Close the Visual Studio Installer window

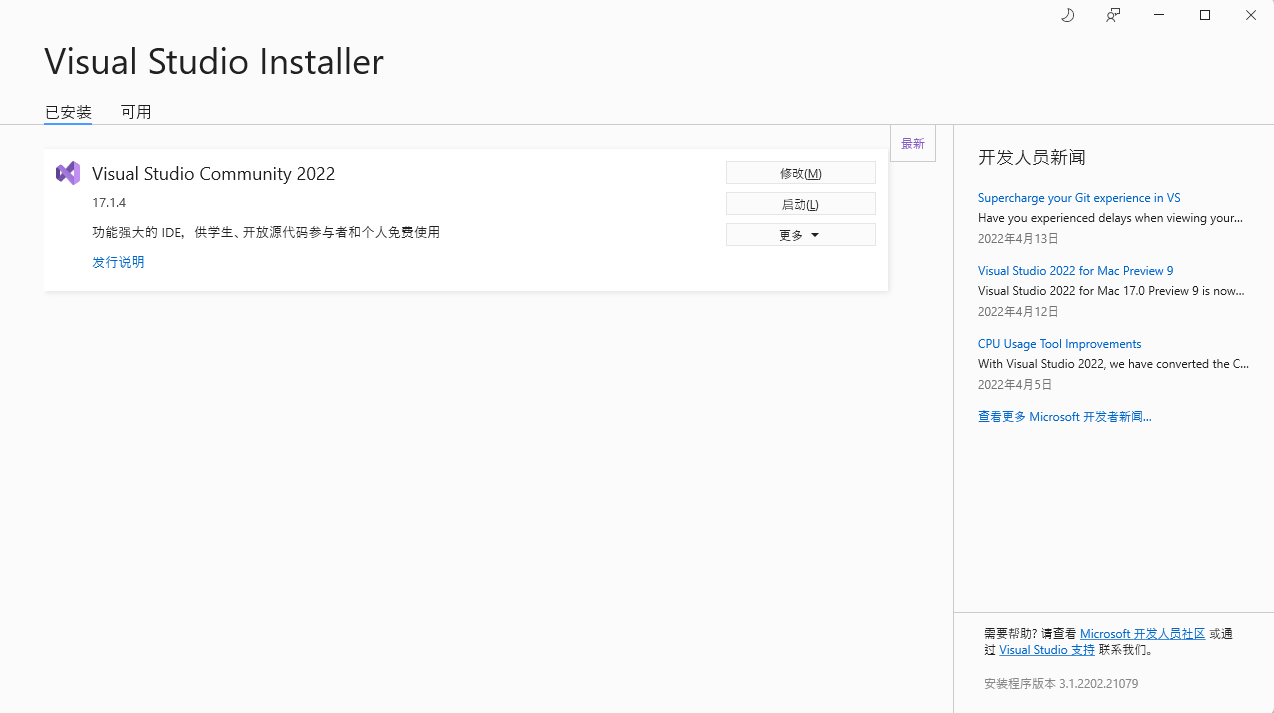[1251, 15]
